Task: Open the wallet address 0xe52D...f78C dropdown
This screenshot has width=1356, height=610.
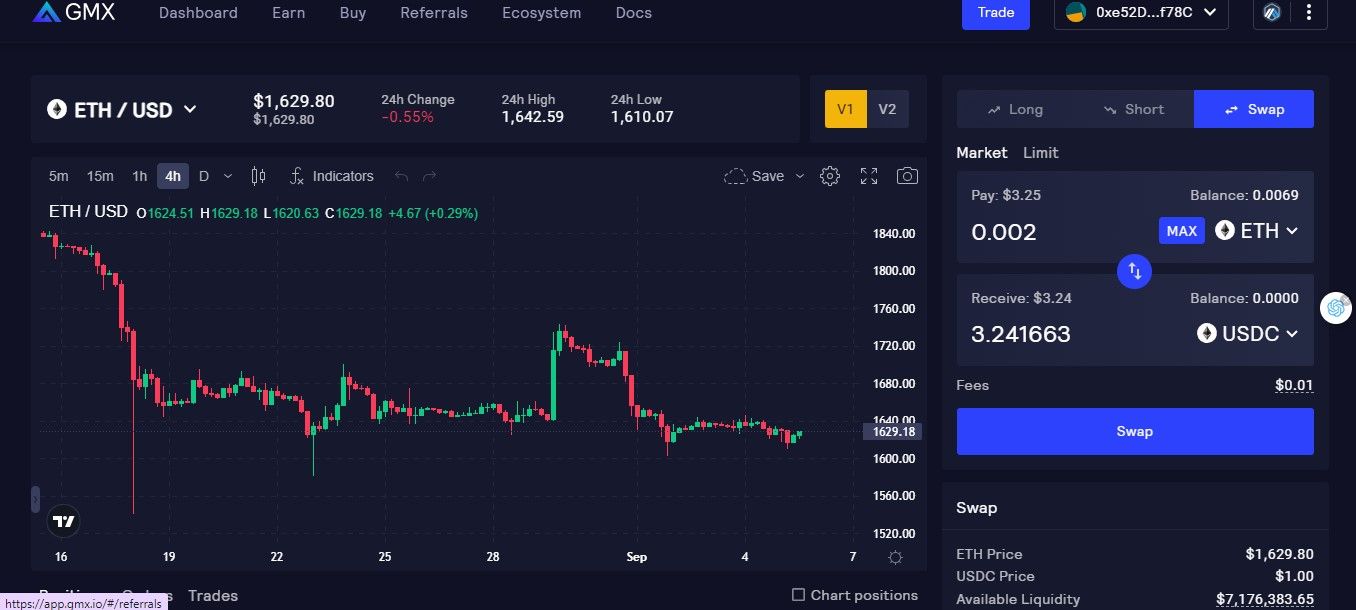Action: (1141, 13)
